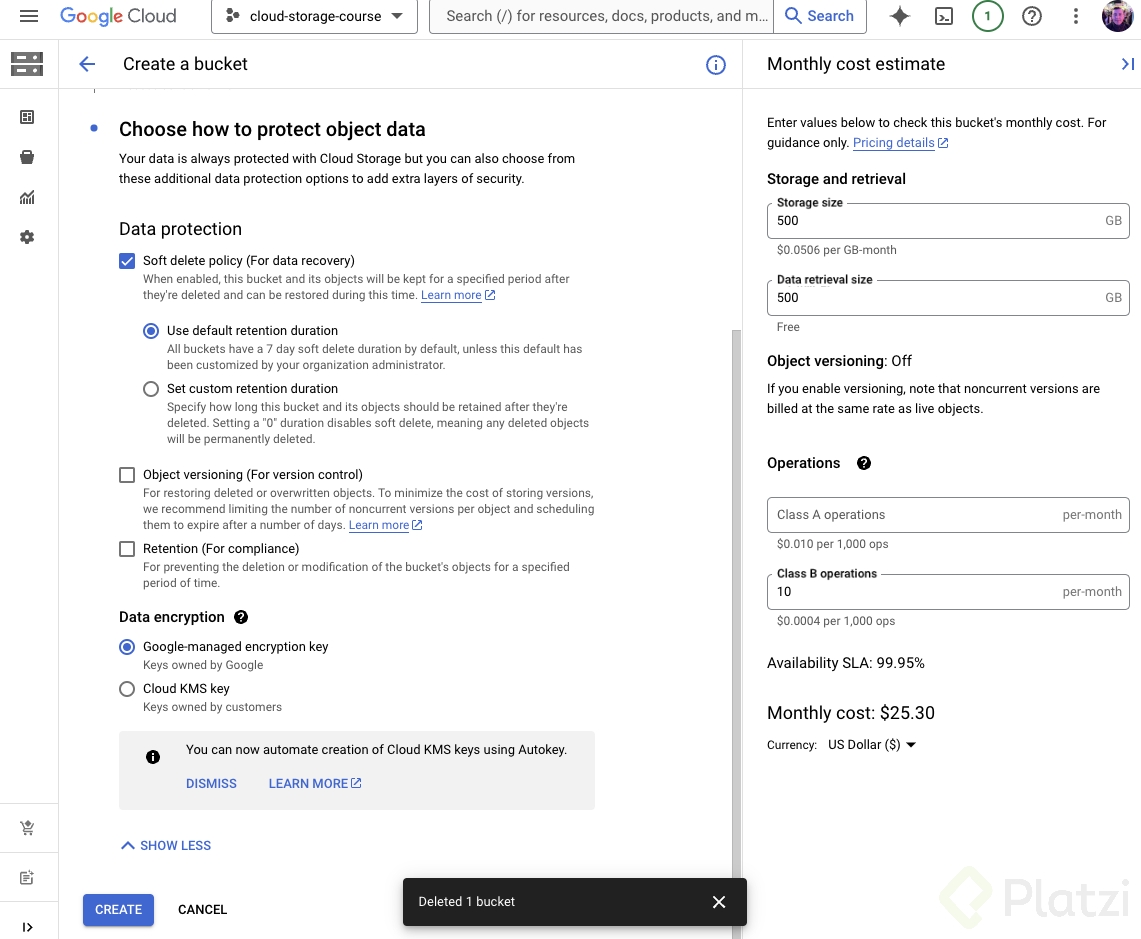This screenshot has height=939, width=1141.
Task: Open Buckets icon in left sidebar
Action: pos(27,157)
